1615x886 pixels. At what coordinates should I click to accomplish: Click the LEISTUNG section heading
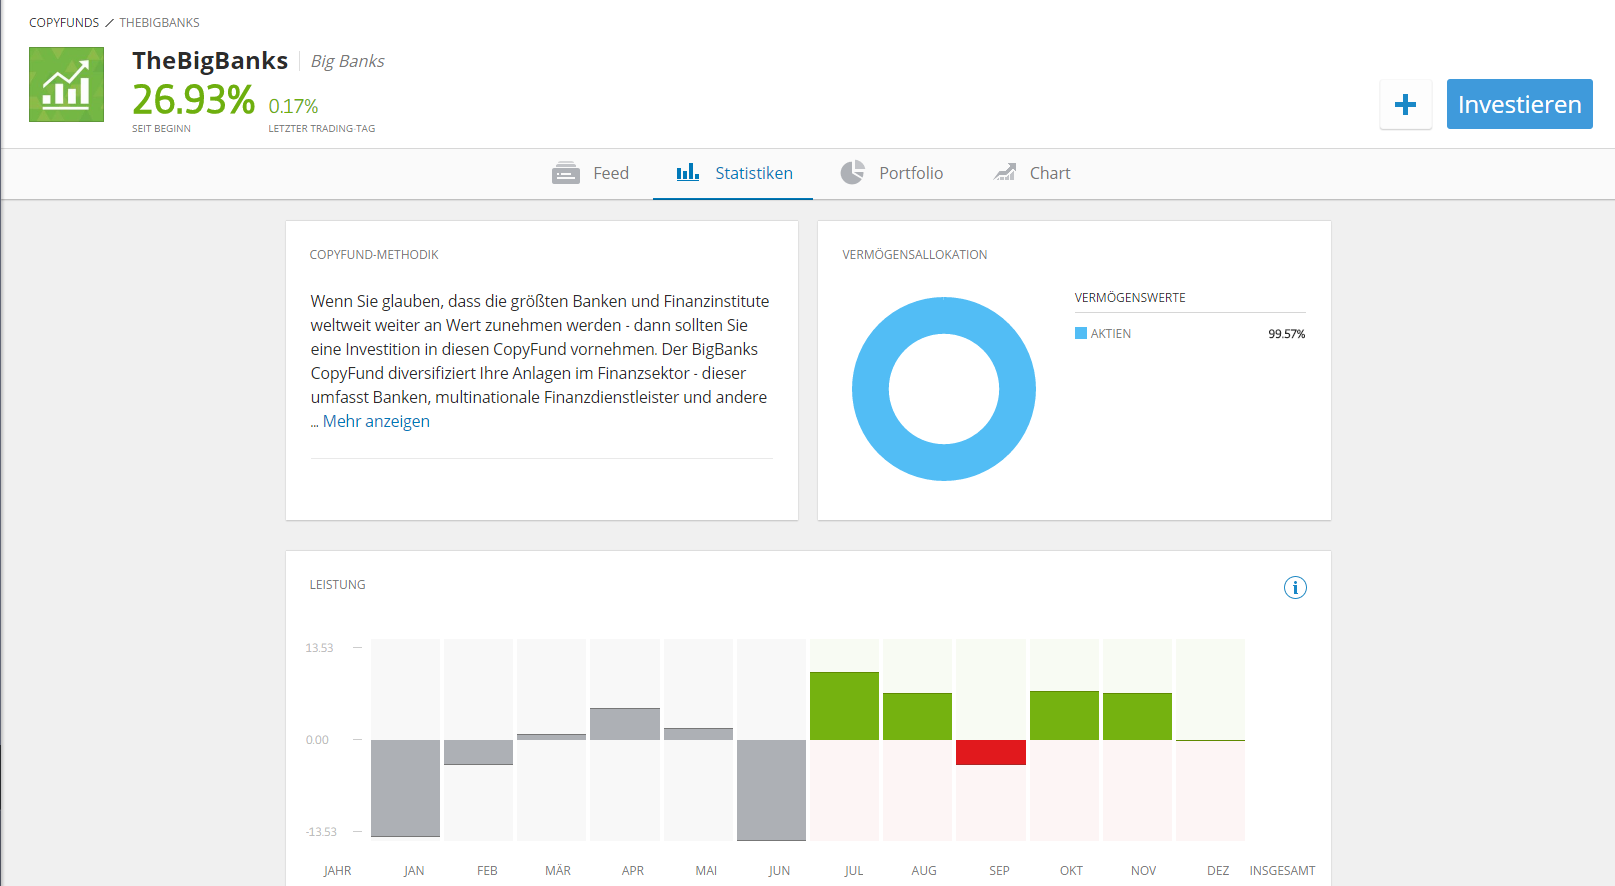(x=337, y=585)
